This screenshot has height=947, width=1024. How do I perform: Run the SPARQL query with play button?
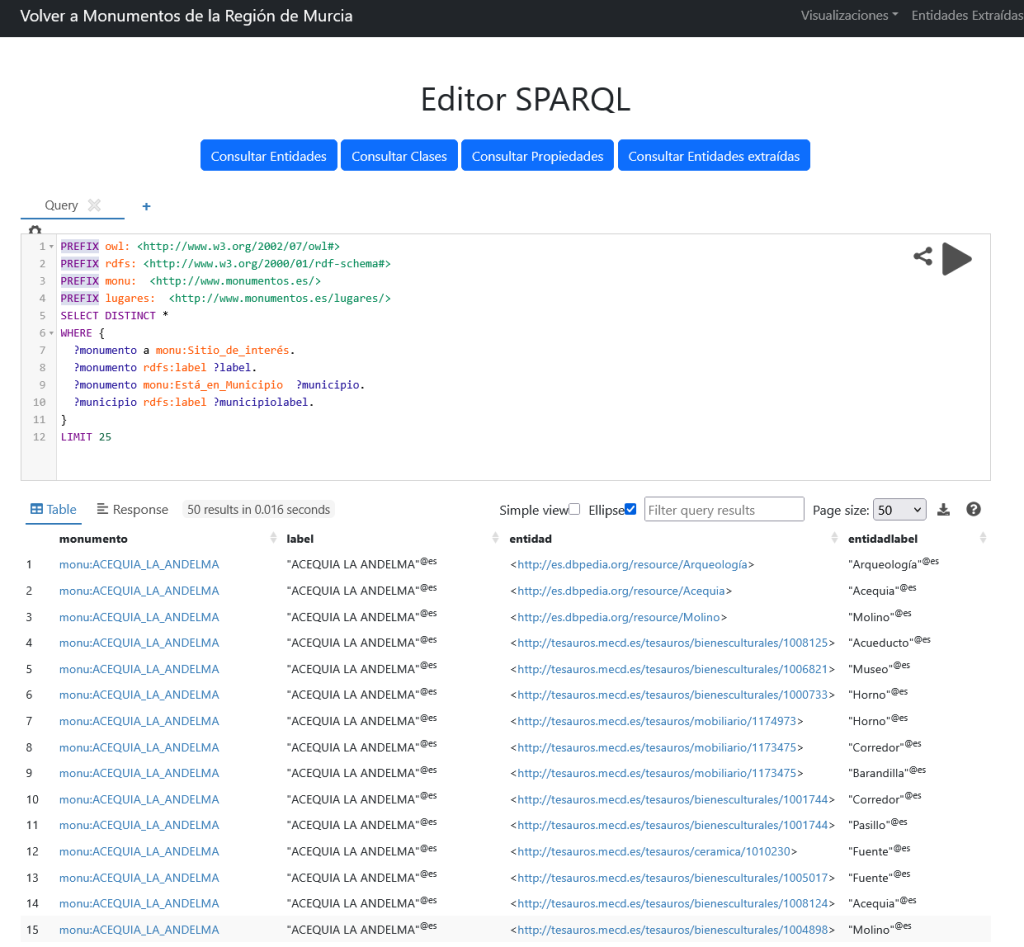pyautogui.click(x=956, y=258)
